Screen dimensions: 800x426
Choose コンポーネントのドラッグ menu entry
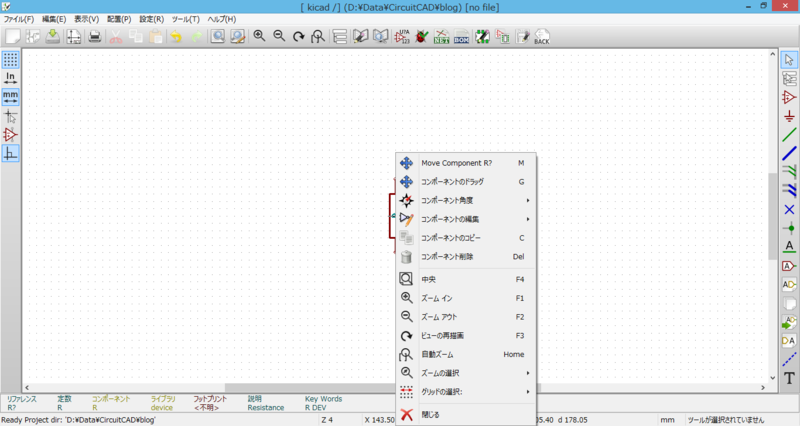[x=466, y=182]
